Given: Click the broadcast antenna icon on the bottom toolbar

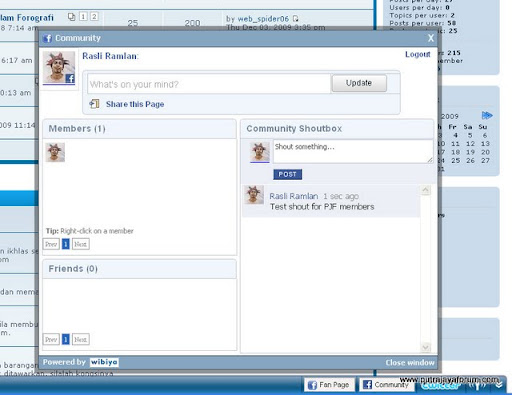Looking at the screenshot, I should tap(477, 386).
